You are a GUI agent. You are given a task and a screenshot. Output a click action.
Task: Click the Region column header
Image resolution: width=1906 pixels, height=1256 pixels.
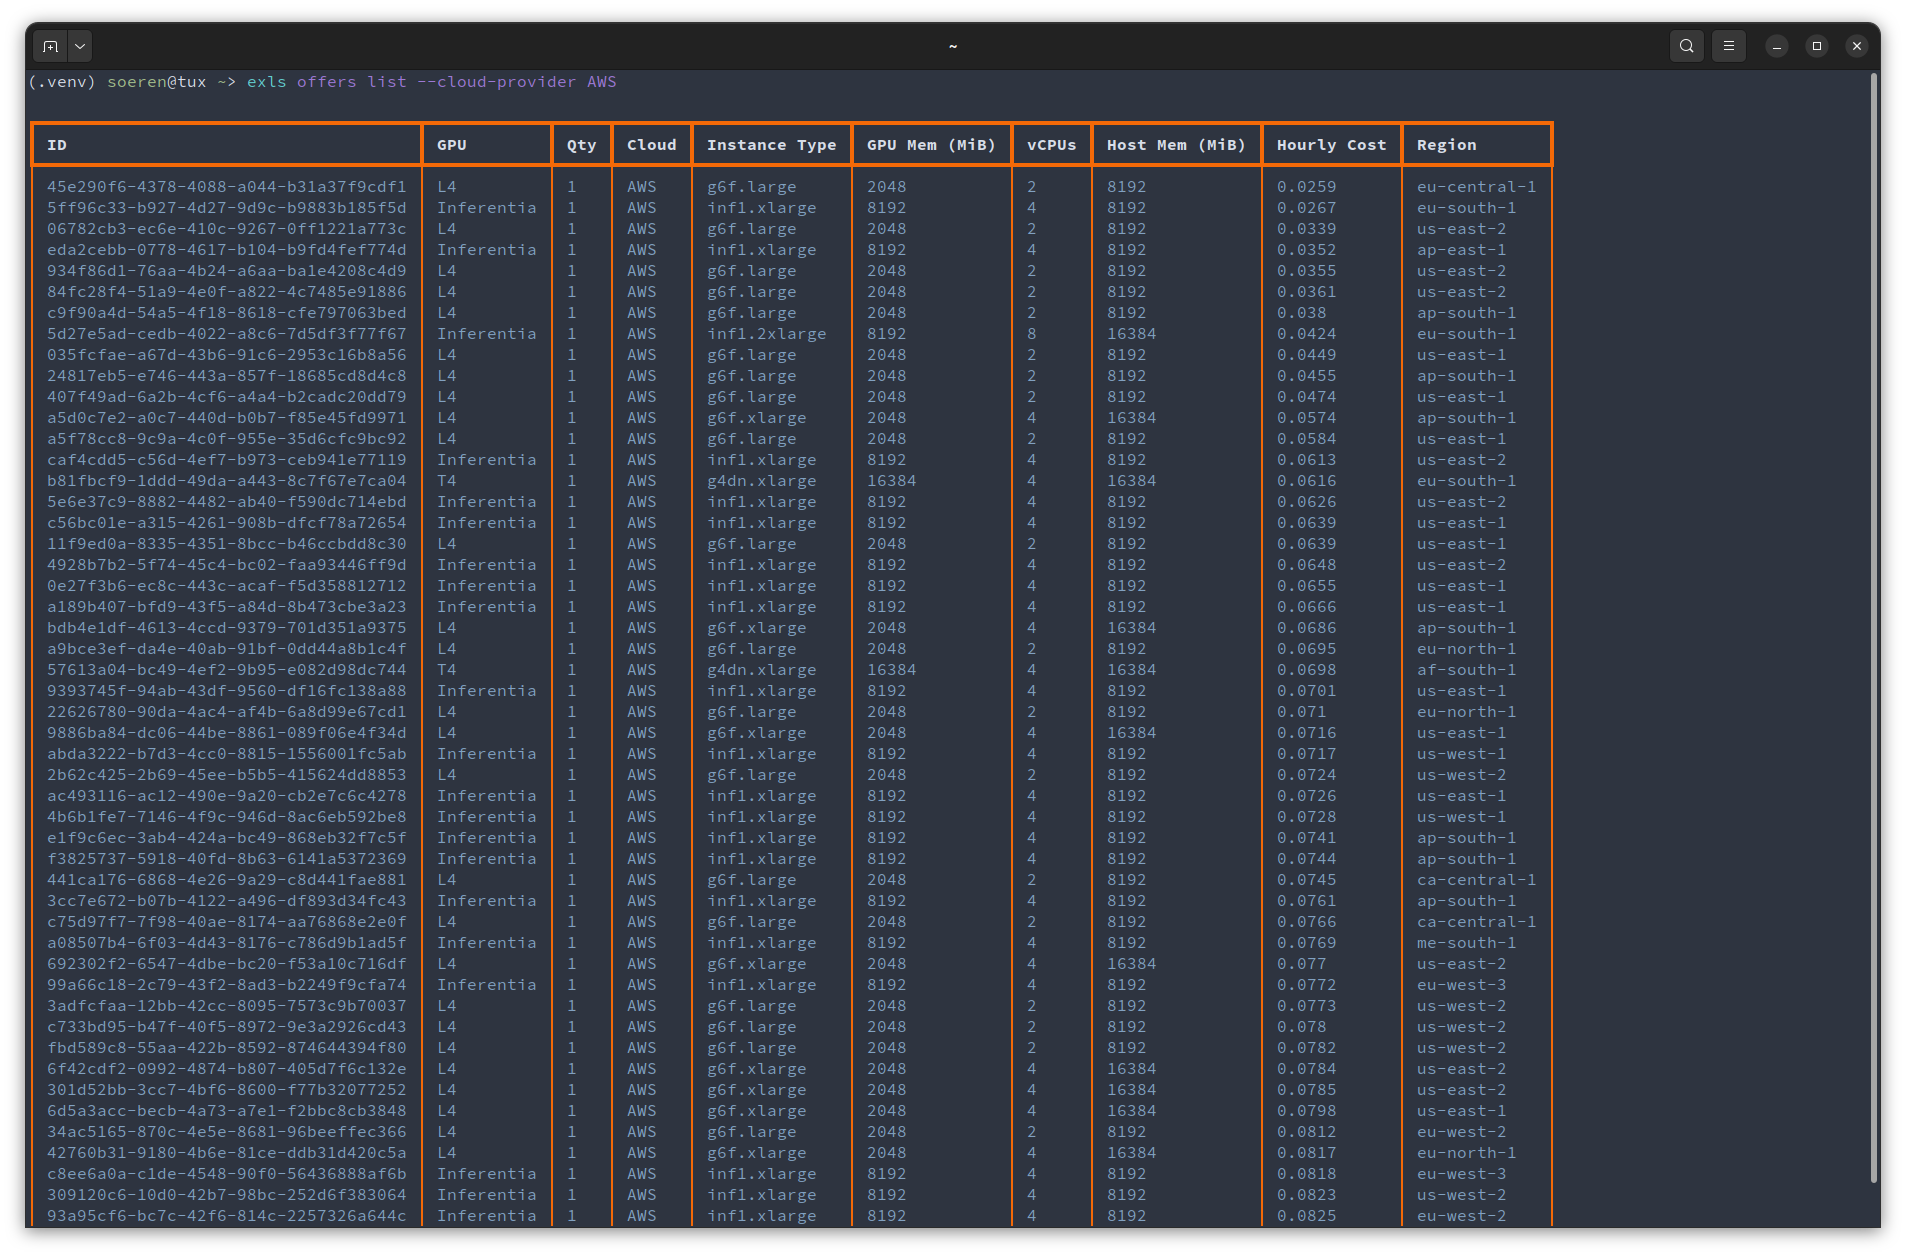1446,144
